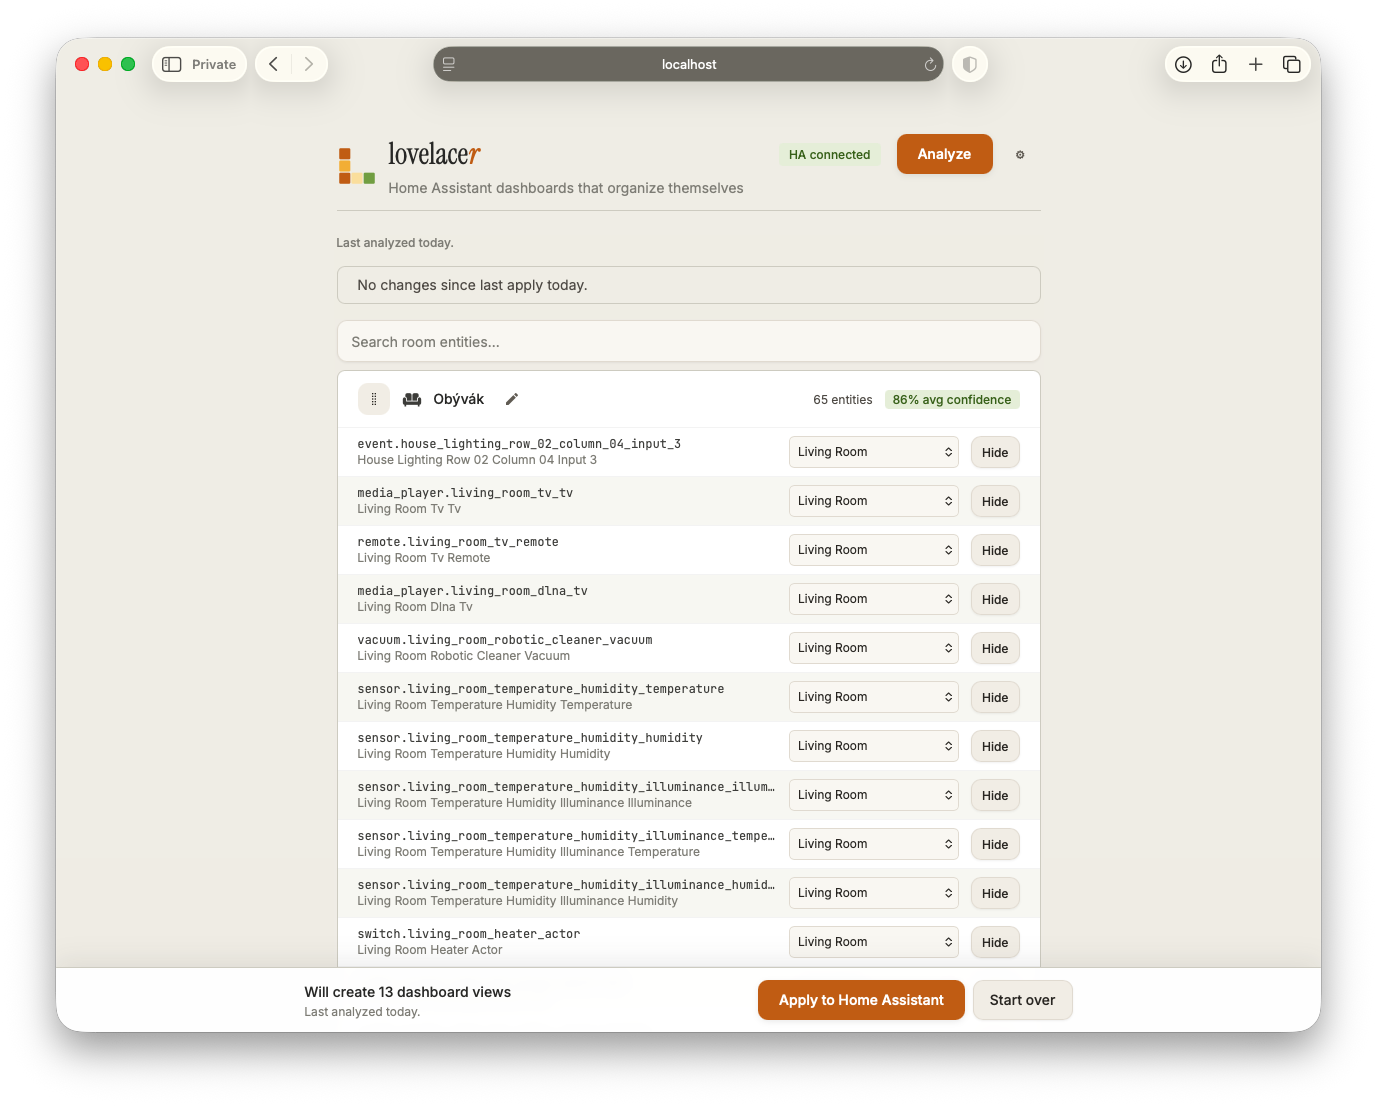Hide the illuminance_tempe sensor entity
The width and height of the screenshot is (1377, 1106).
pyautogui.click(x=995, y=844)
